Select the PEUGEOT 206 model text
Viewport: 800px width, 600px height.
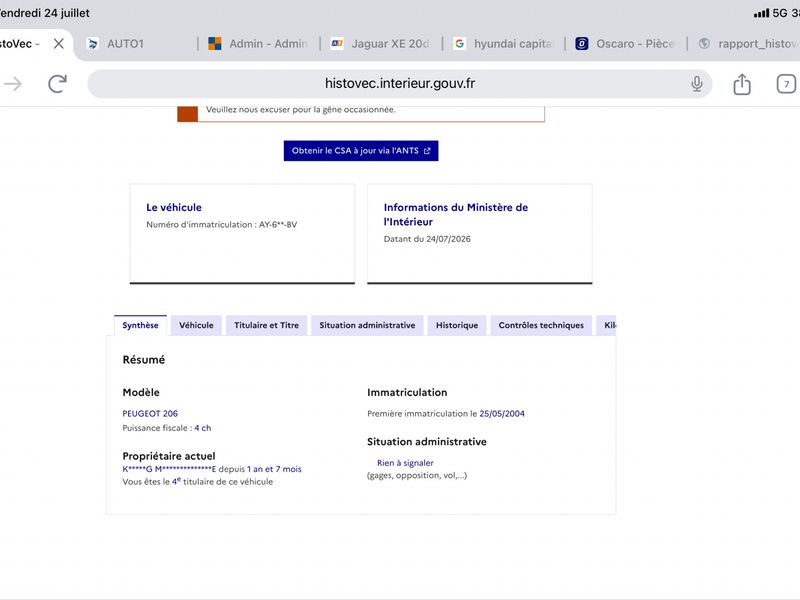tap(150, 413)
